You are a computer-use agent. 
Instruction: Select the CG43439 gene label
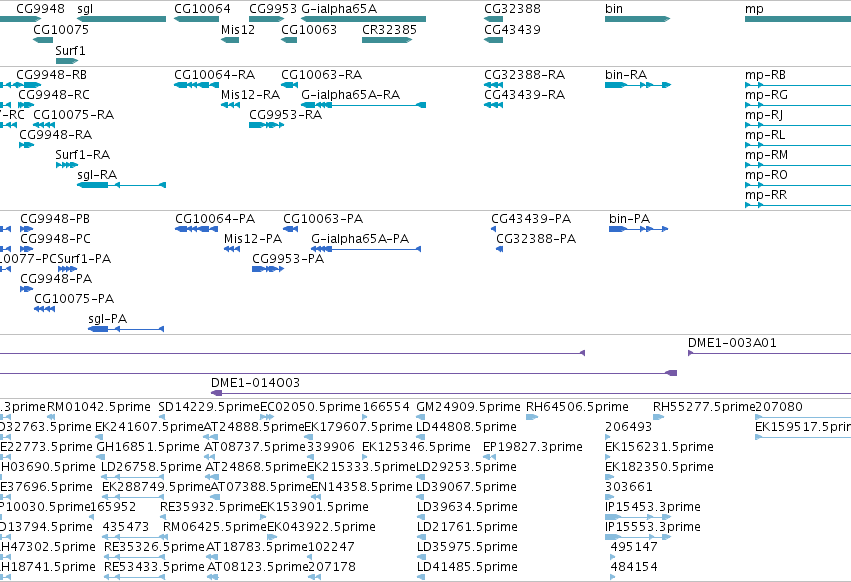(512, 29)
